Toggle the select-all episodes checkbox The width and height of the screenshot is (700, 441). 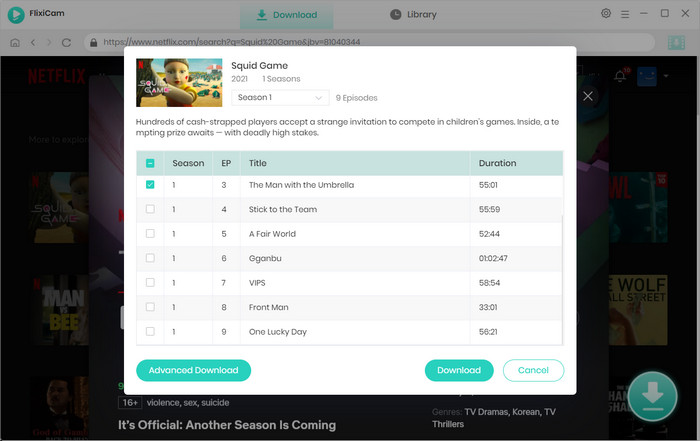tap(150, 163)
